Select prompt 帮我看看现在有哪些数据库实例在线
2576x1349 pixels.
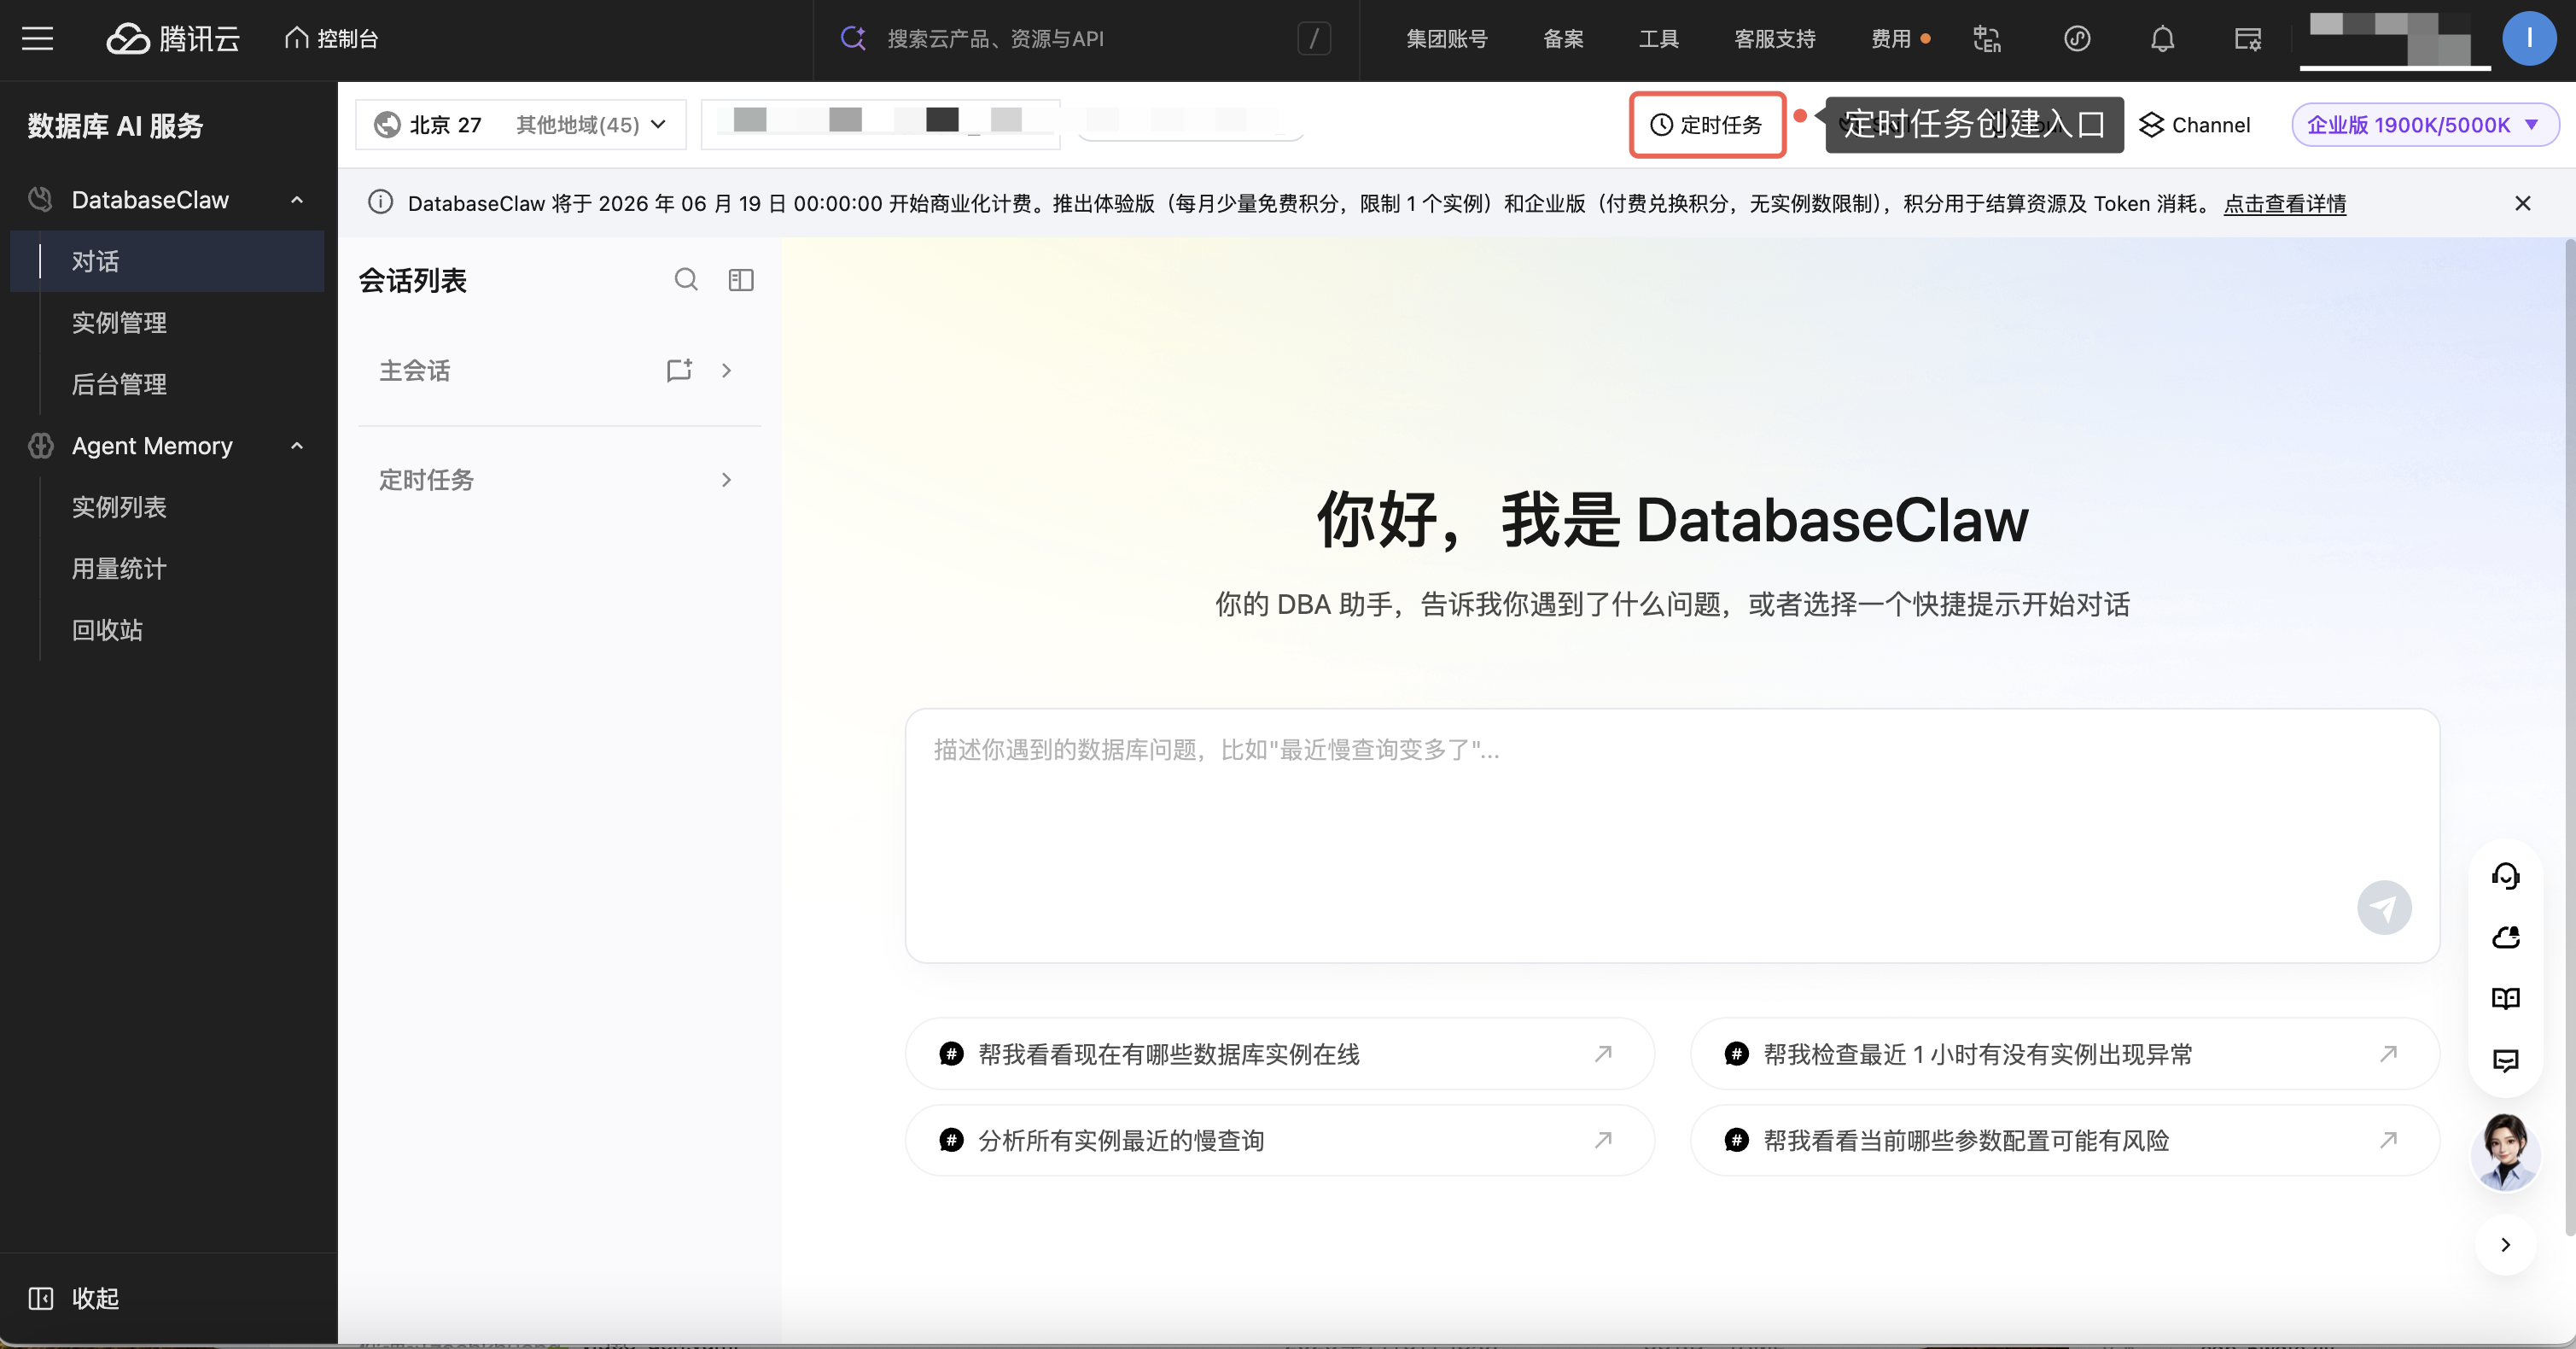[1280, 1054]
